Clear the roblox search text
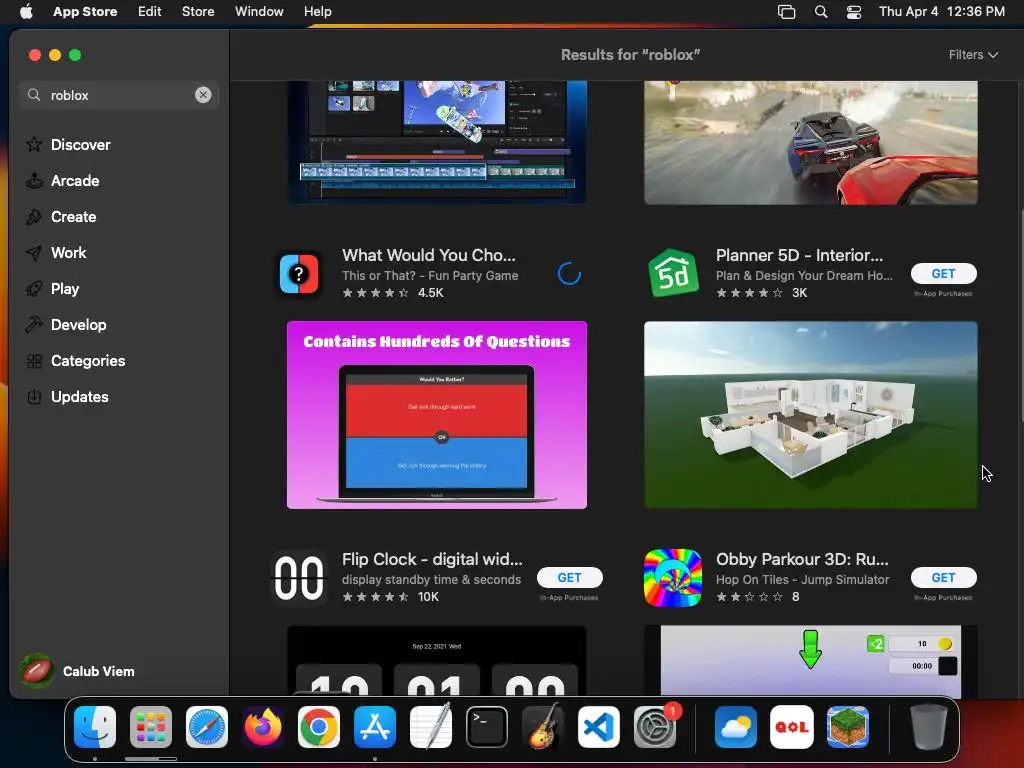Image resolution: width=1024 pixels, height=768 pixels. [x=203, y=95]
